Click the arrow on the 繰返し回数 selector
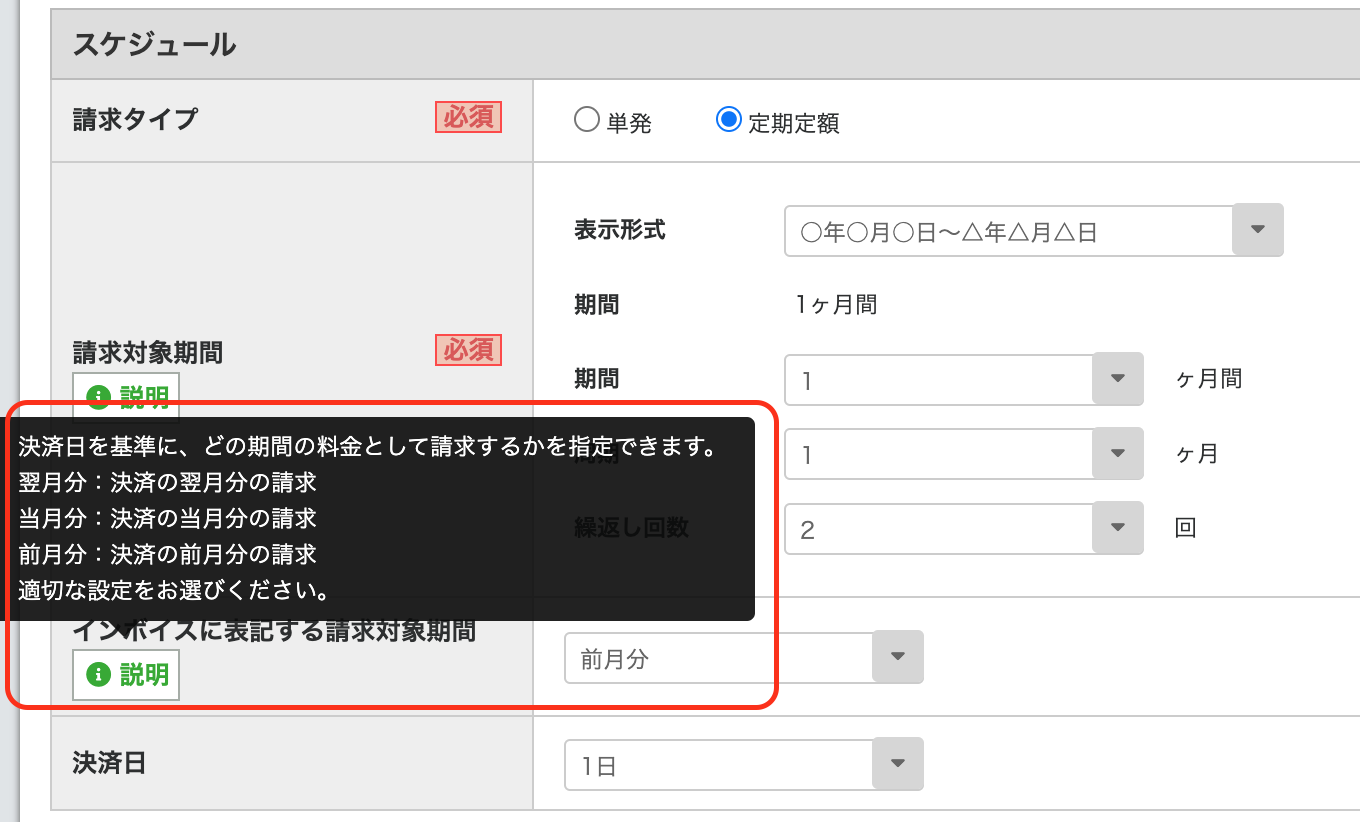This screenshot has height=822, width=1360. click(x=1117, y=528)
